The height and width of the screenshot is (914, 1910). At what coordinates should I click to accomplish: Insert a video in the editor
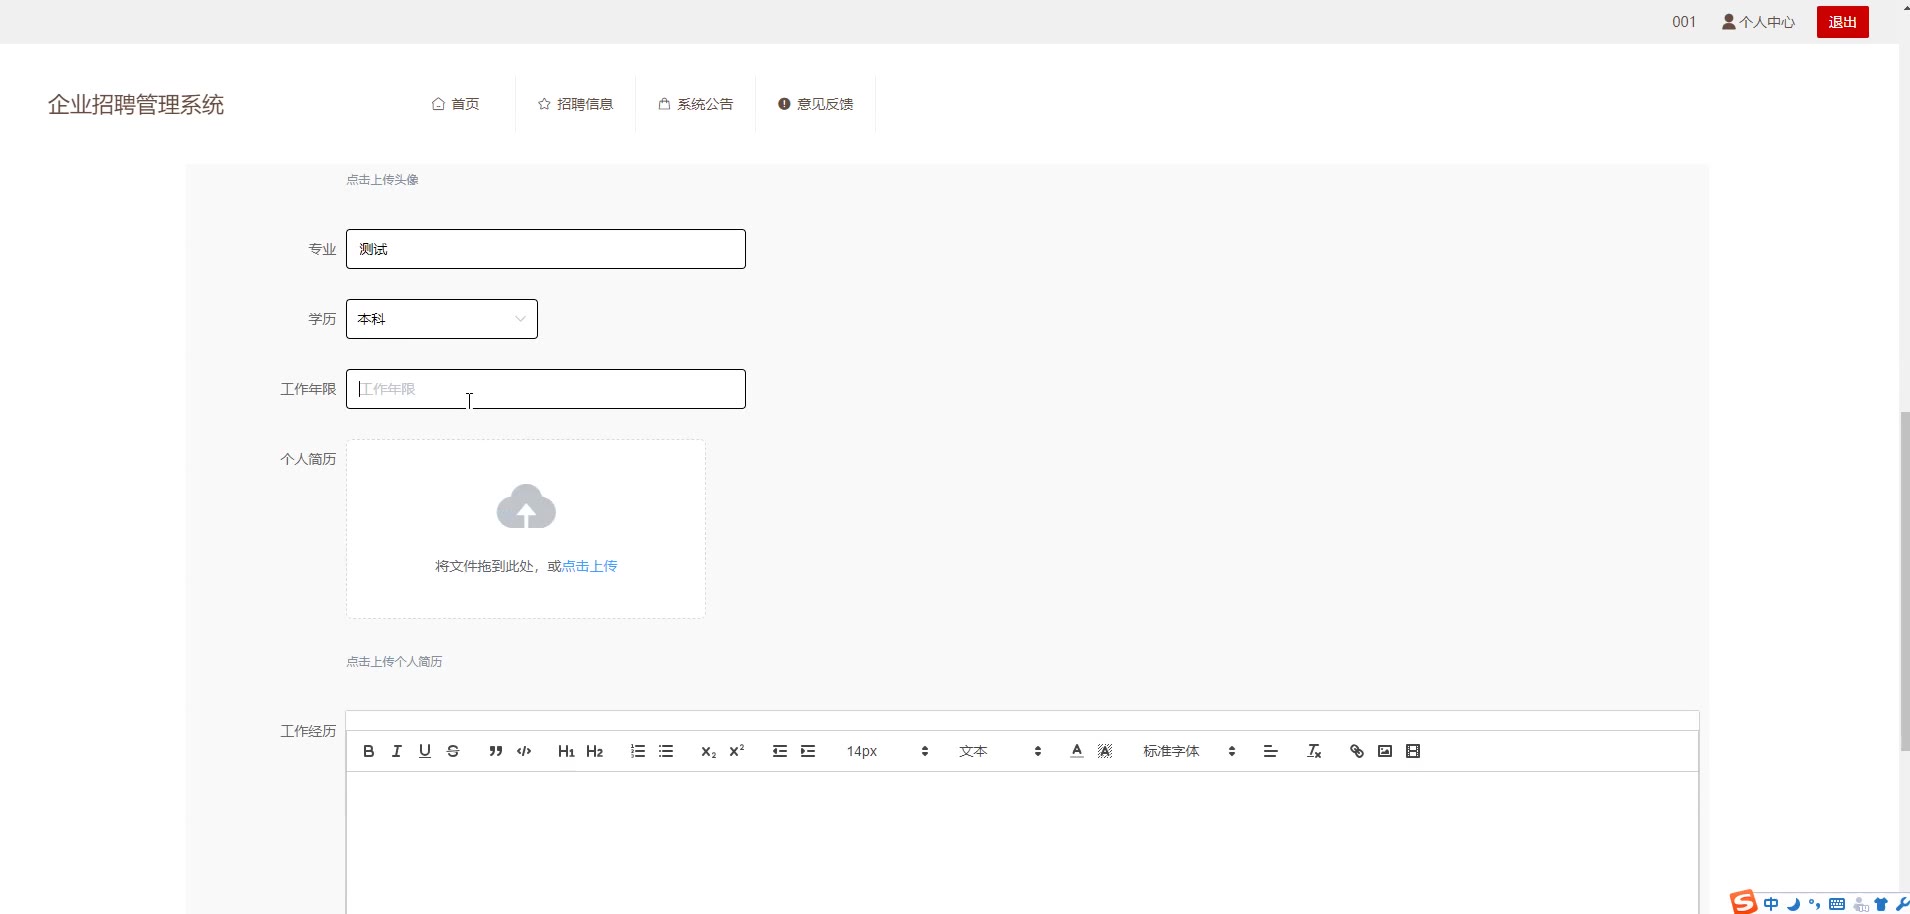[1413, 751]
